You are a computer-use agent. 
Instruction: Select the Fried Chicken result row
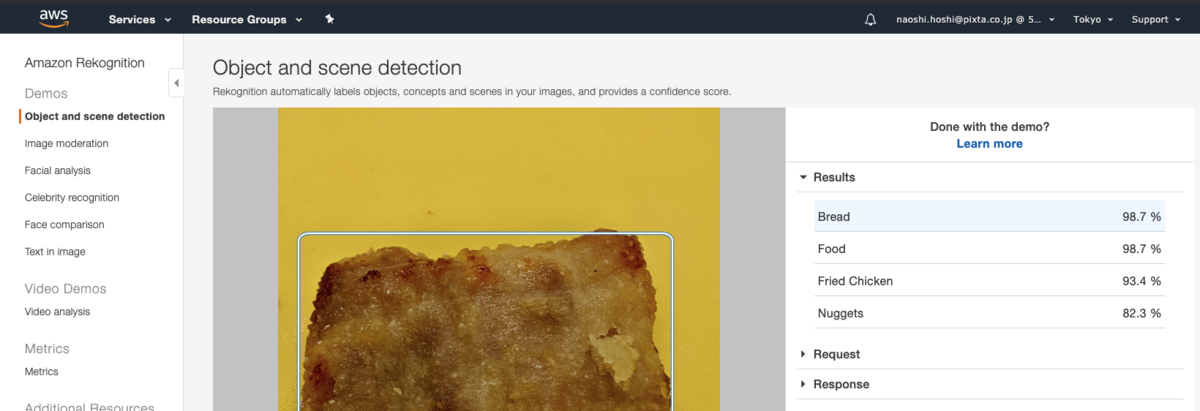click(989, 281)
